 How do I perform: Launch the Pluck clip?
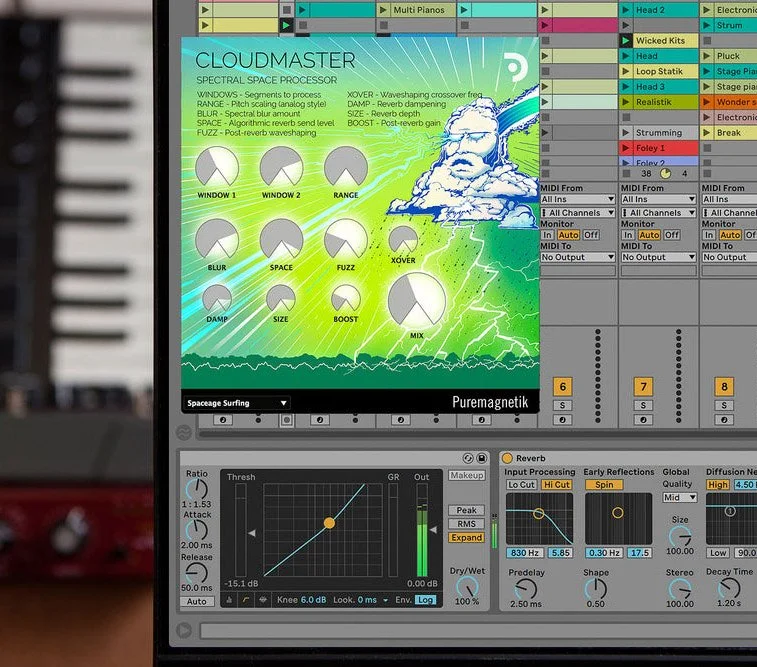click(x=707, y=56)
